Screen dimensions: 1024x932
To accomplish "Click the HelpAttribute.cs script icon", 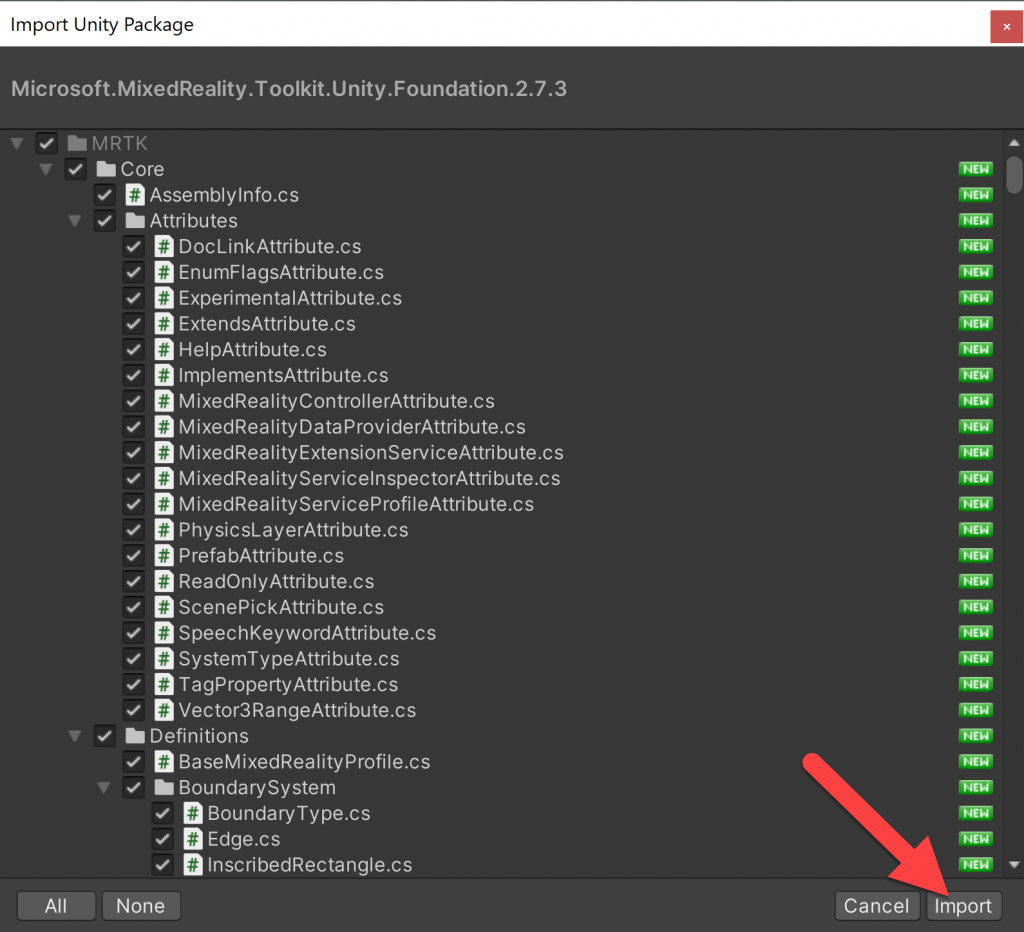I will click(x=164, y=349).
